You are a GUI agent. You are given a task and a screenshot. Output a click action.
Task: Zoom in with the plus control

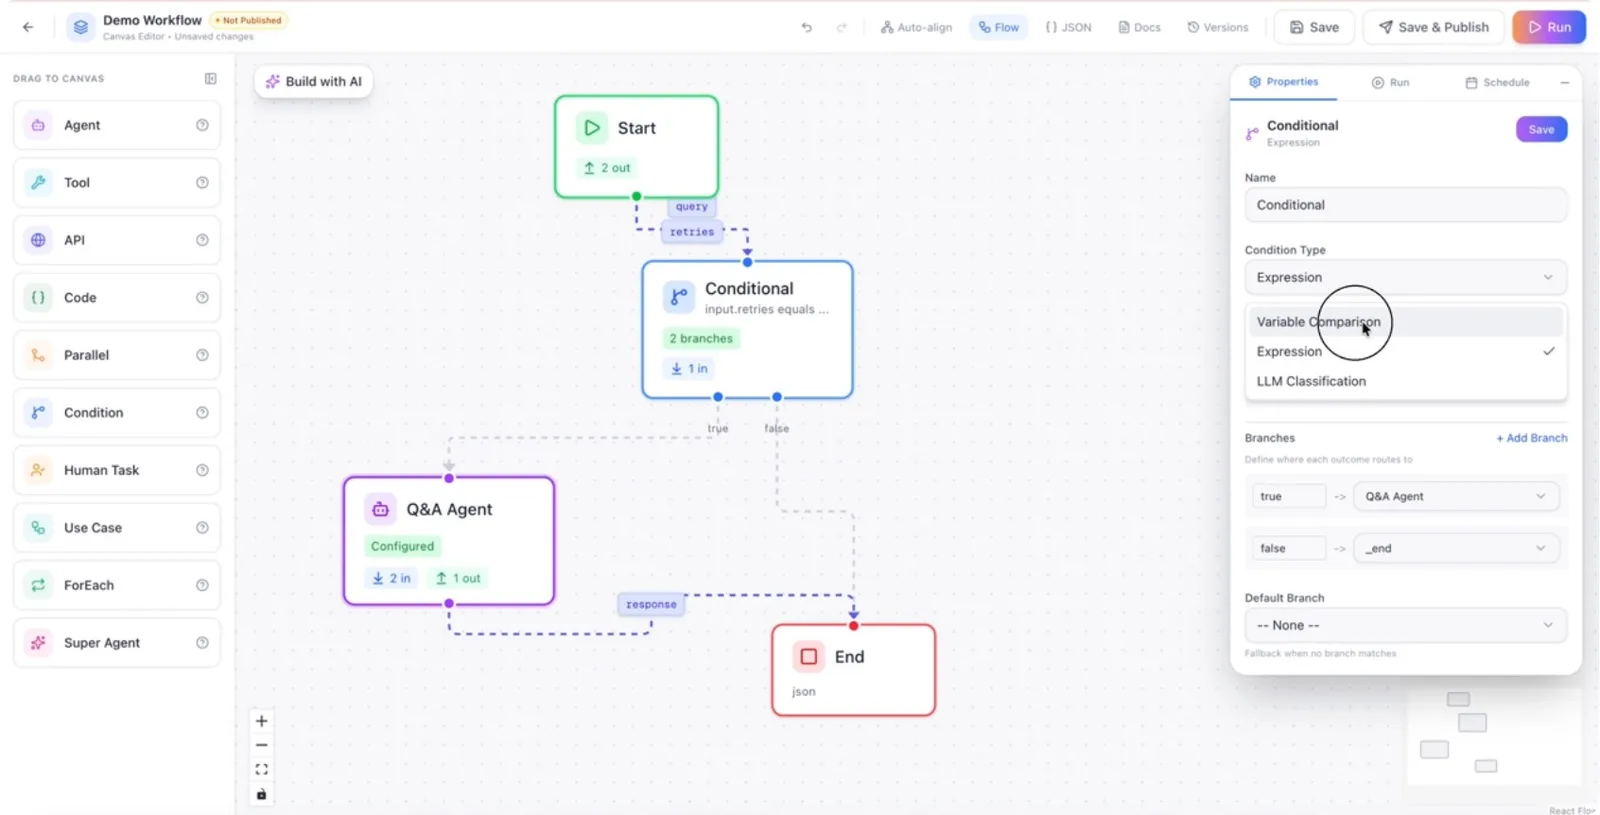[261, 721]
